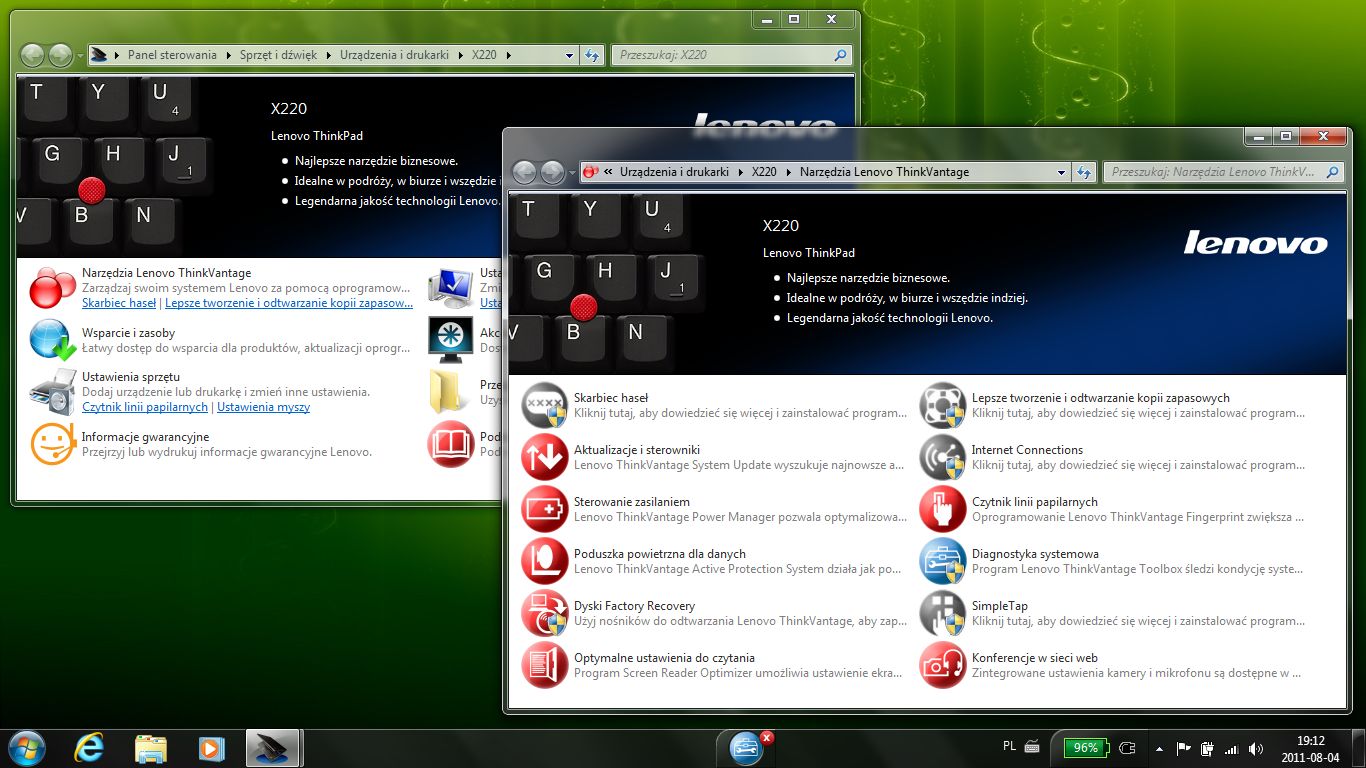1366x768 pixels.
Task: Open recent pages dropdown in front window
Action: [571, 172]
